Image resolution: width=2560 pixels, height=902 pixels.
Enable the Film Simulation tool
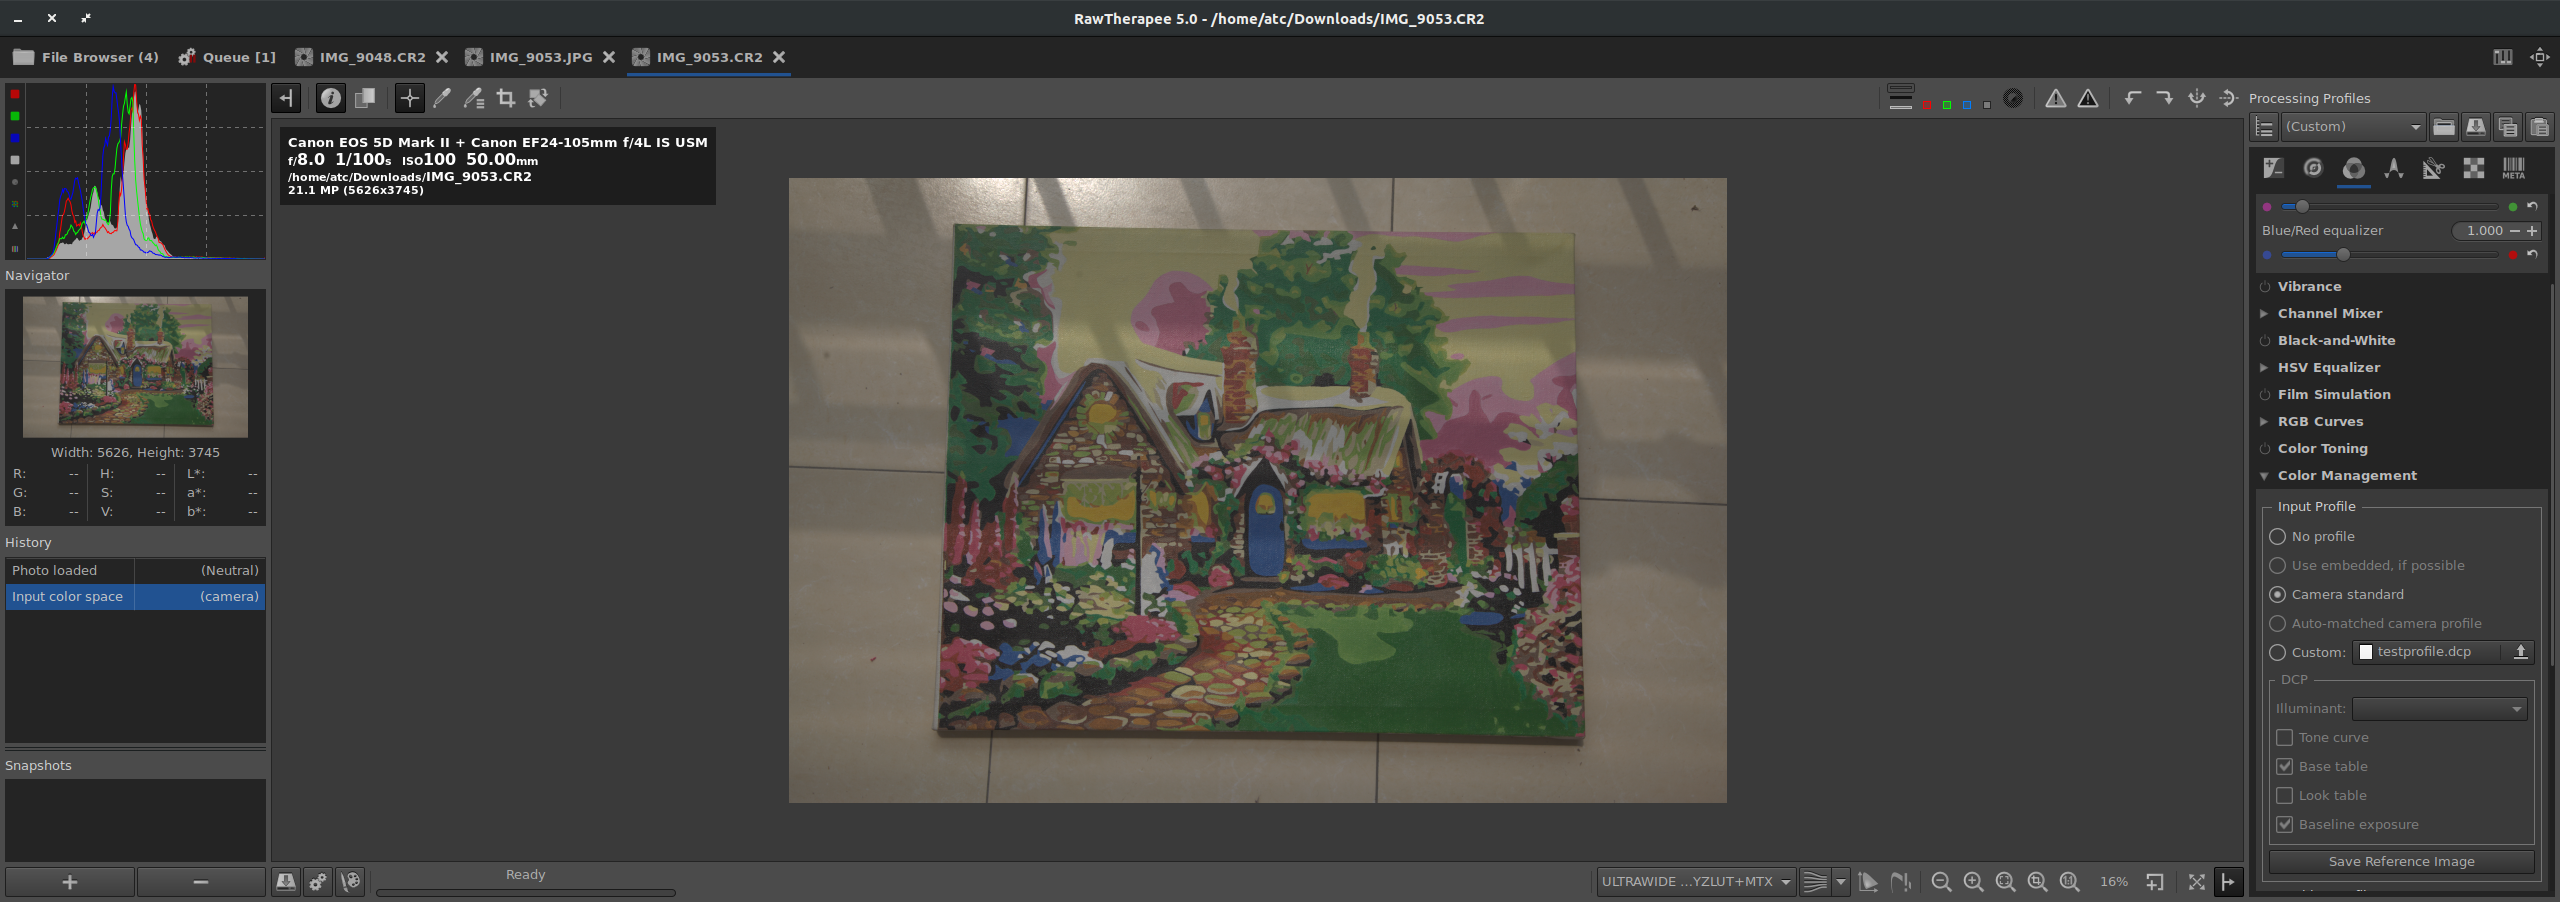2264,395
